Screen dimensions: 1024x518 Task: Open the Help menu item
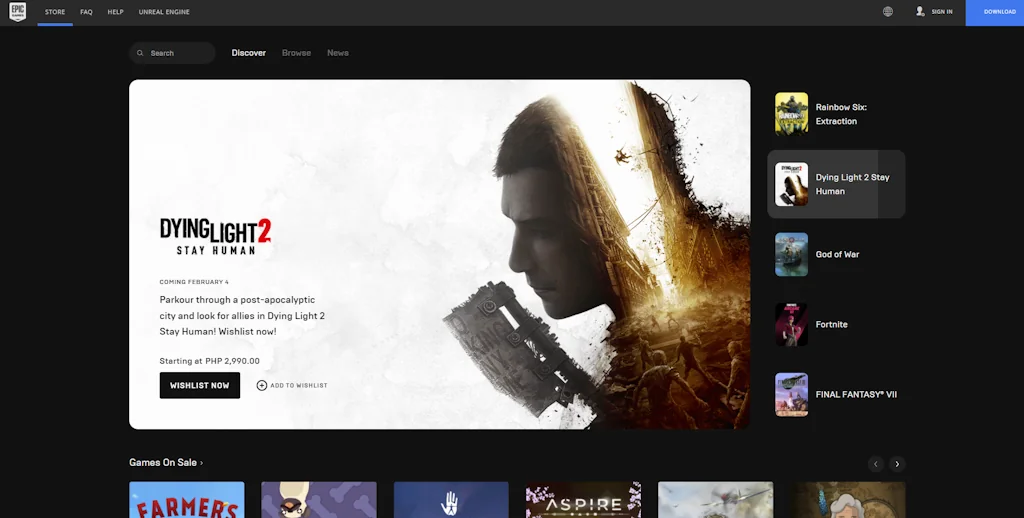[116, 12]
